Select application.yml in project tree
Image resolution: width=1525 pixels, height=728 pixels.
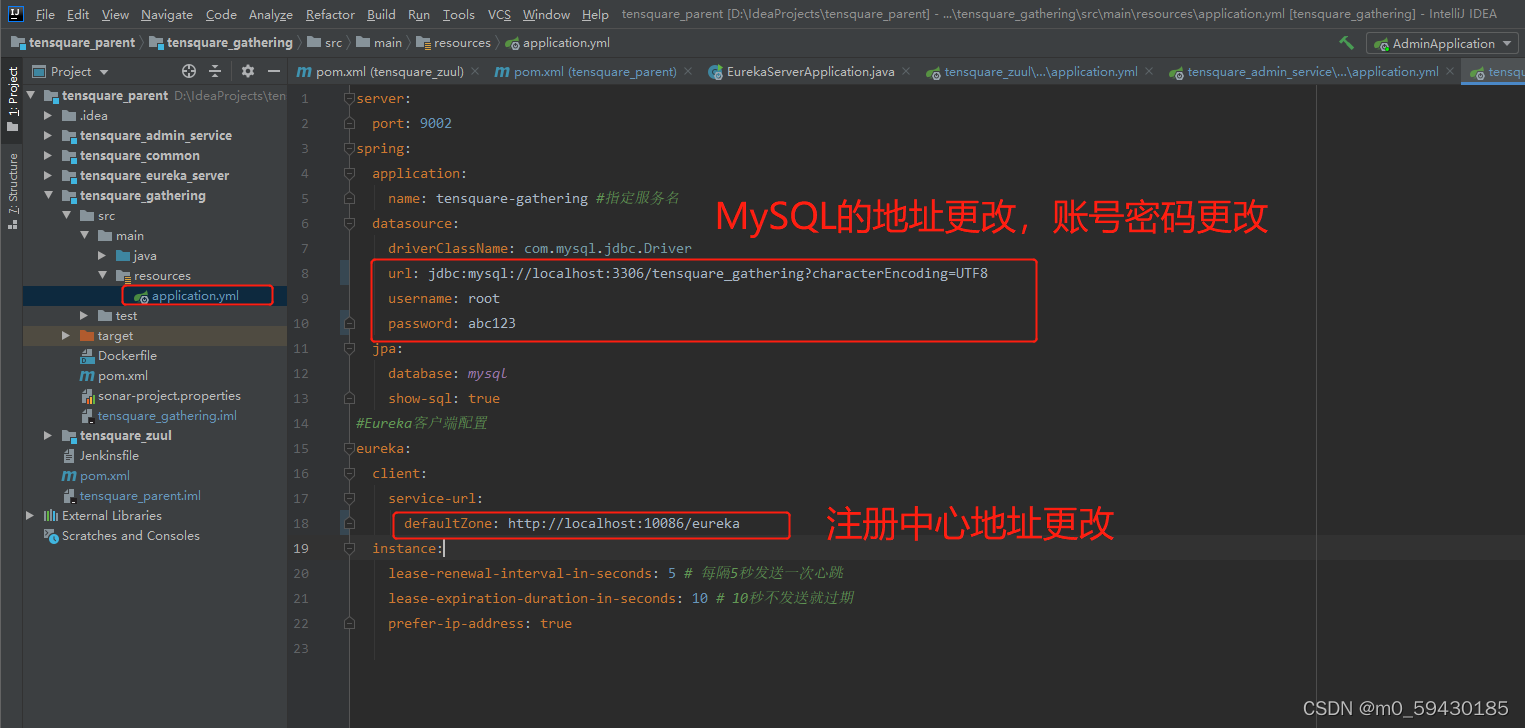[x=195, y=296]
